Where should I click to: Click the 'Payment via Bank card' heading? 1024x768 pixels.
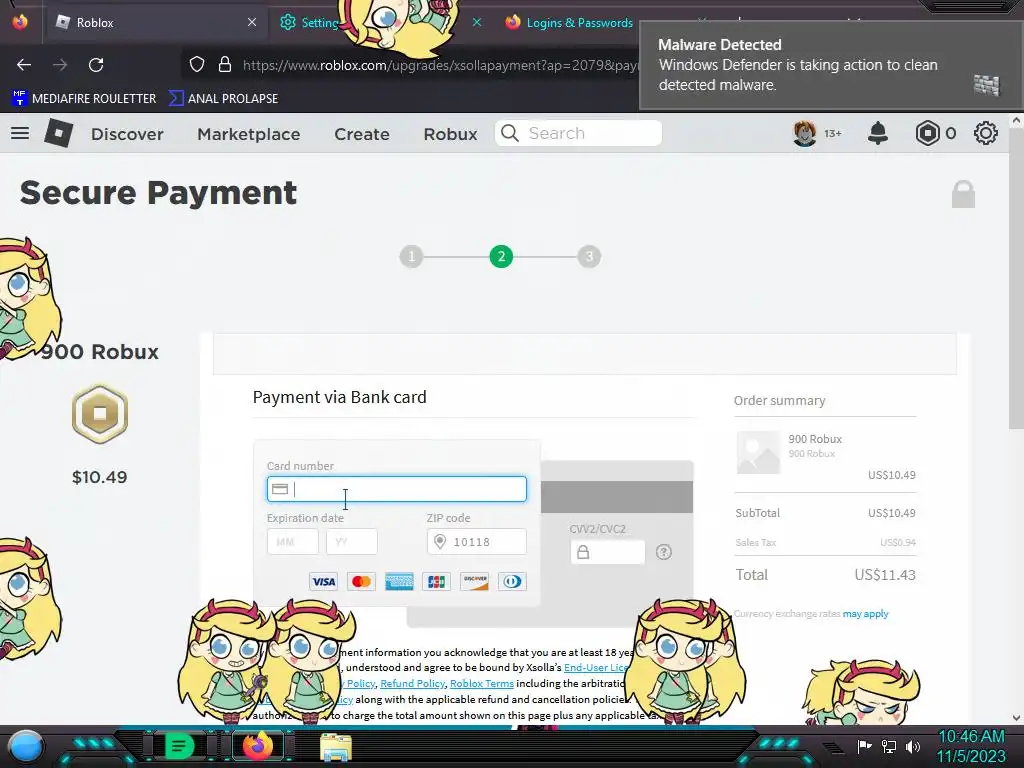click(x=340, y=397)
